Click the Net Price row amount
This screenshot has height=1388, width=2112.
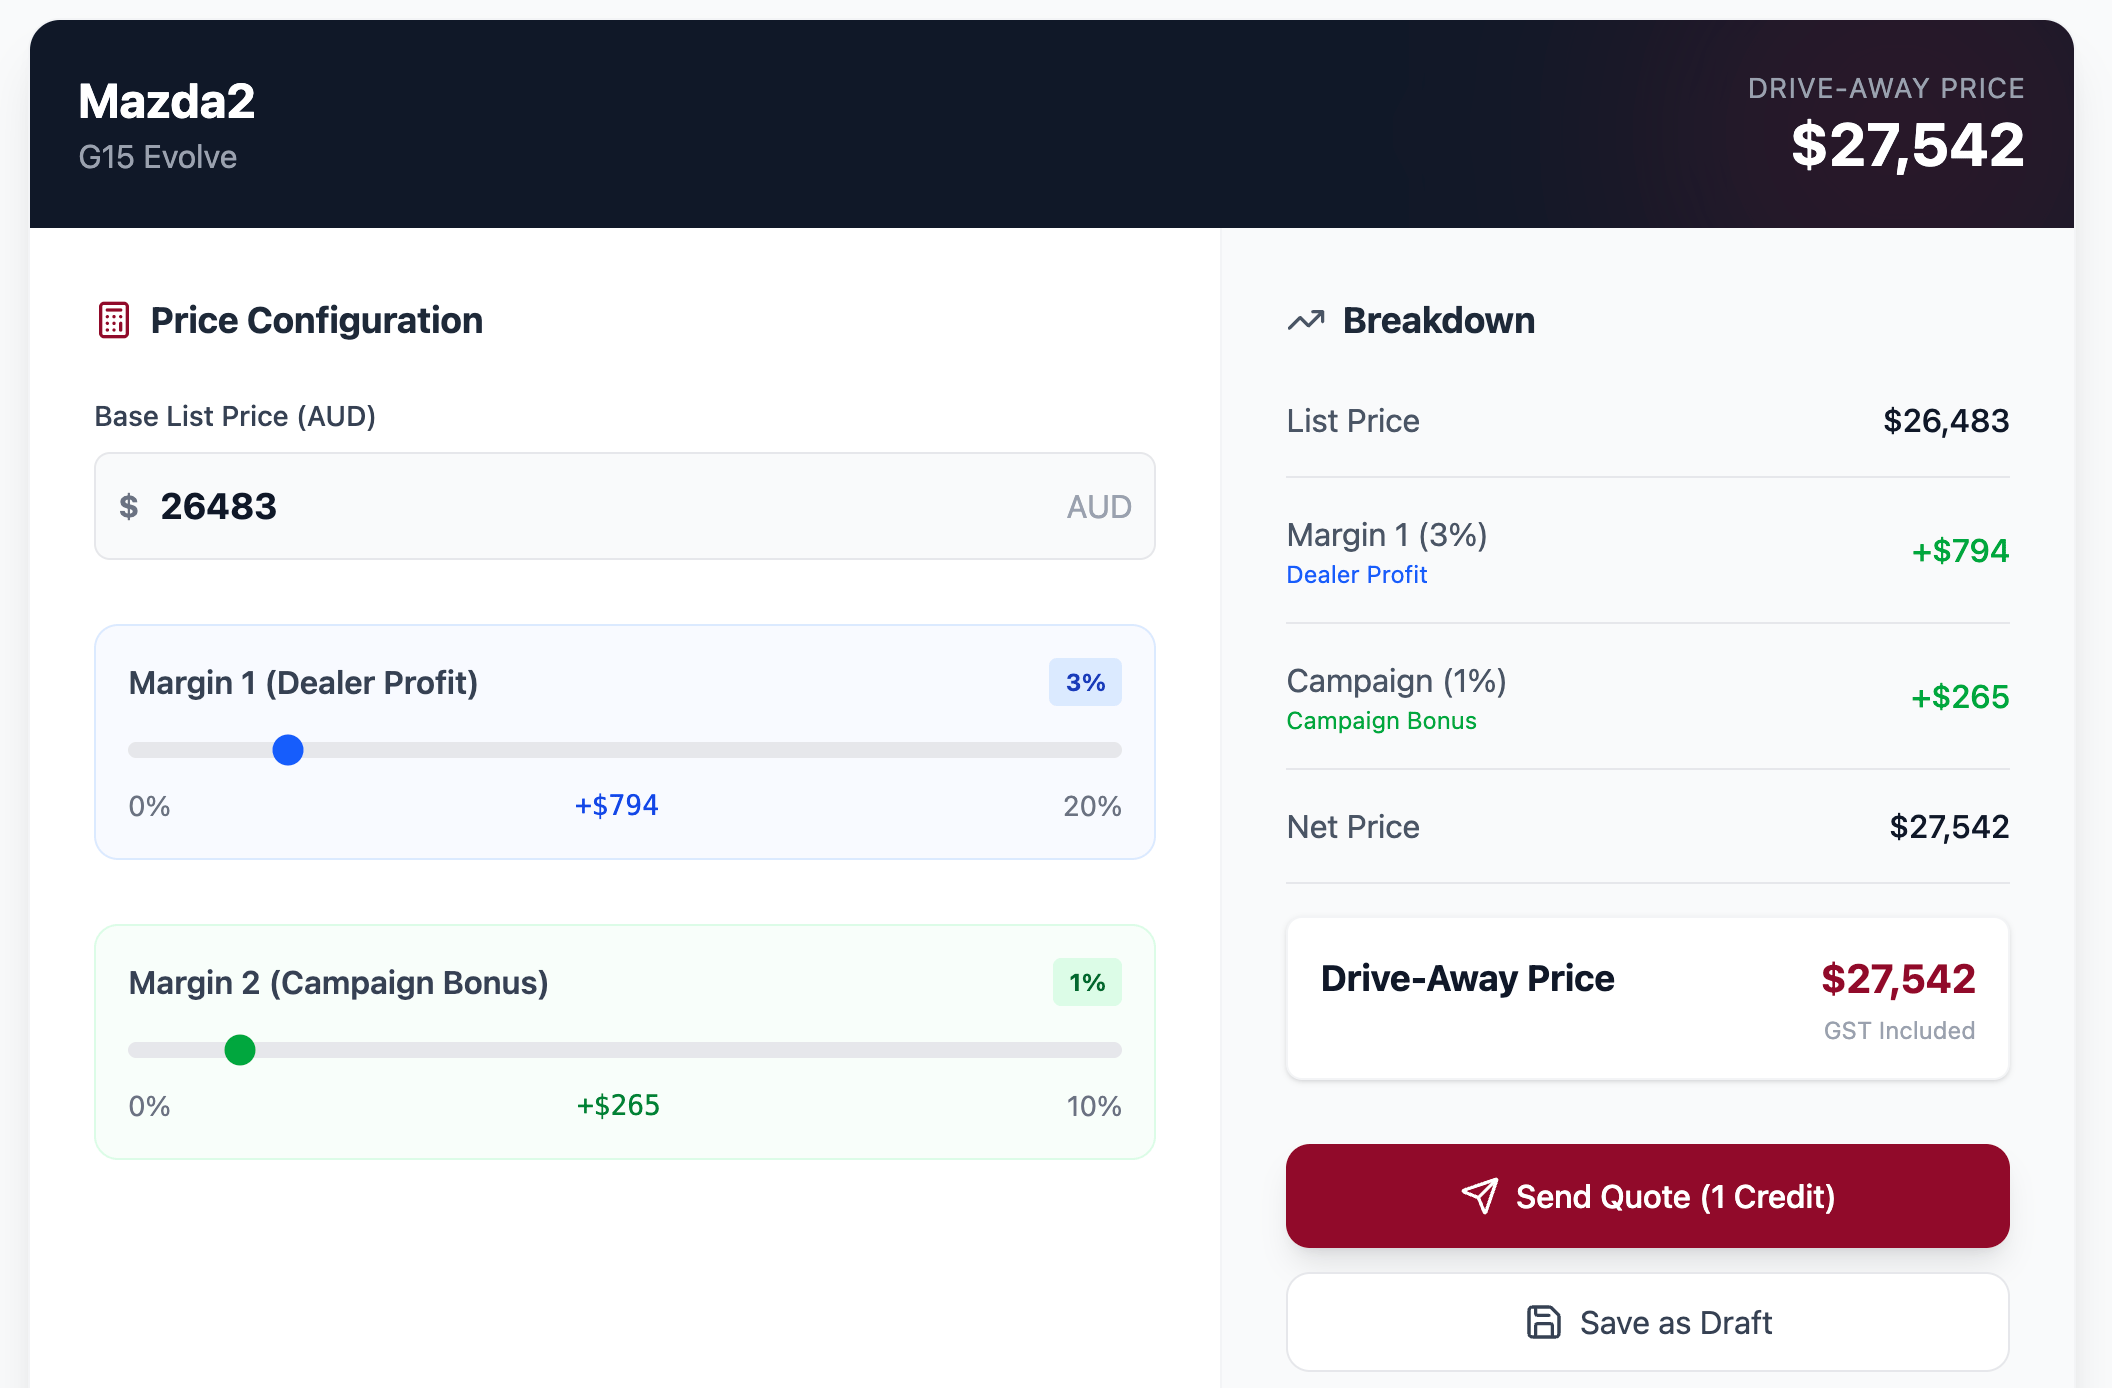click(1949, 827)
